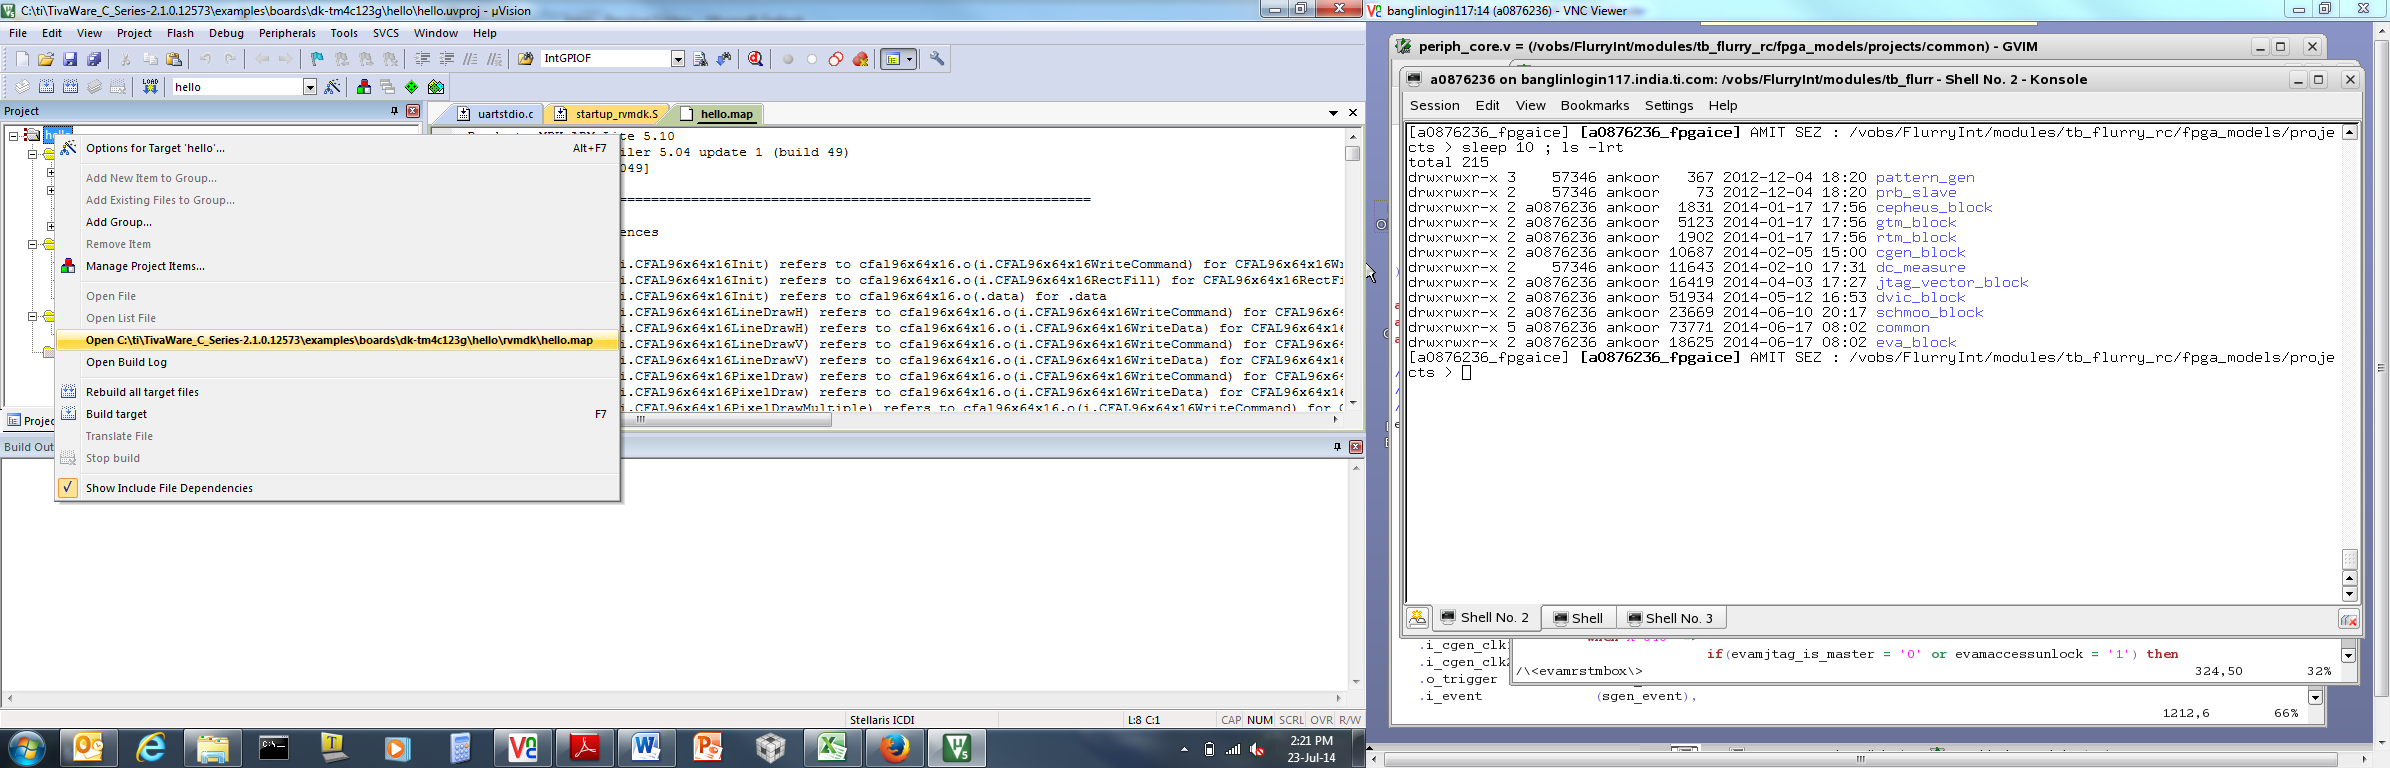This screenshot has width=2390, height=768.
Task: Choose 'Add Group...' from context menu
Action: tap(338, 222)
